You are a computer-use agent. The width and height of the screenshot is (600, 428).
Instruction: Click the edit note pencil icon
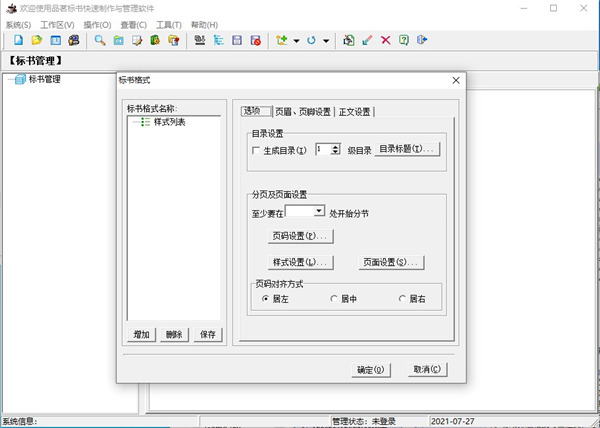137,40
